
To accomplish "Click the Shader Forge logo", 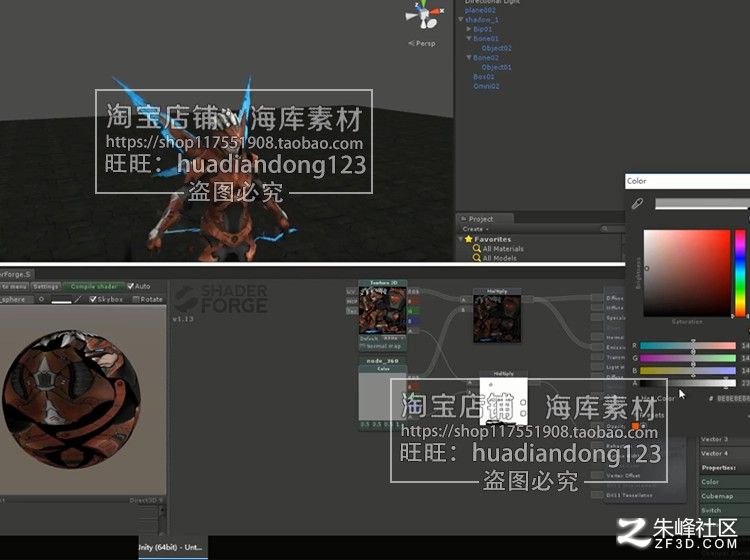I will point(220,298).
